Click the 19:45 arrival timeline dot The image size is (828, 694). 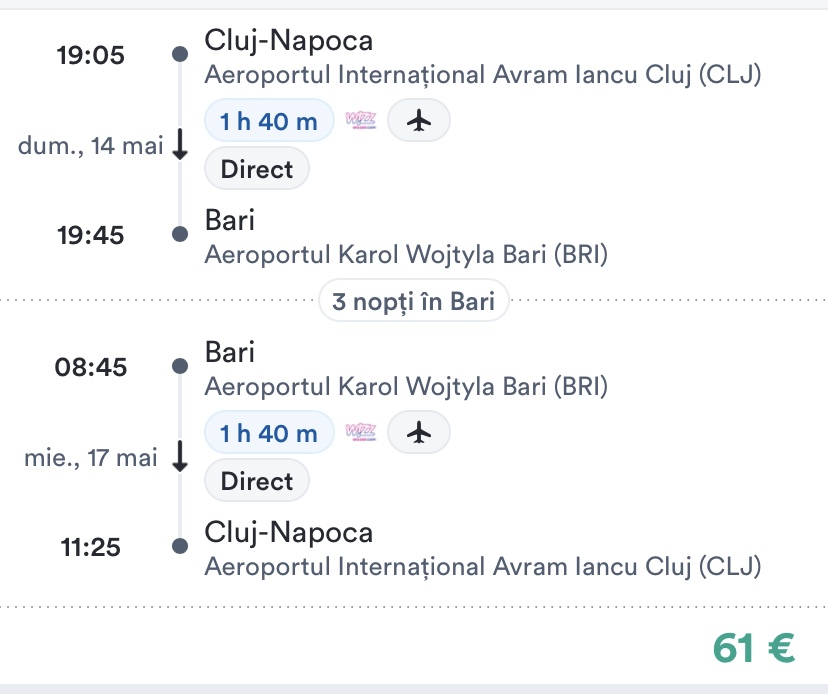[180, 235]
